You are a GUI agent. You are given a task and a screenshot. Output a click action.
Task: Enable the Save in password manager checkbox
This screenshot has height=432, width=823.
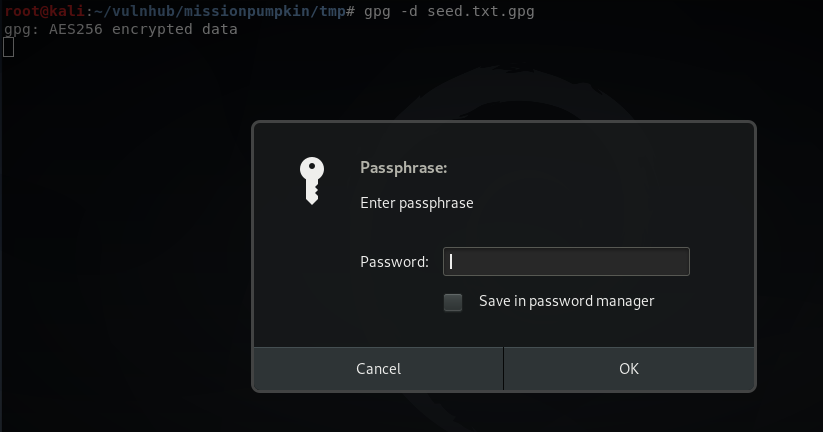point(453,302)
